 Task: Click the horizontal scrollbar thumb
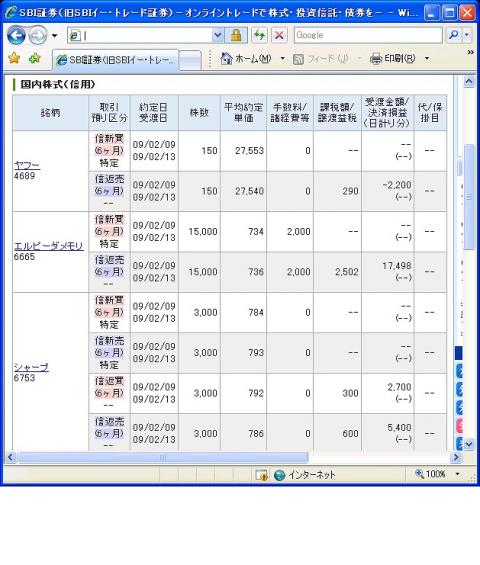163,457
